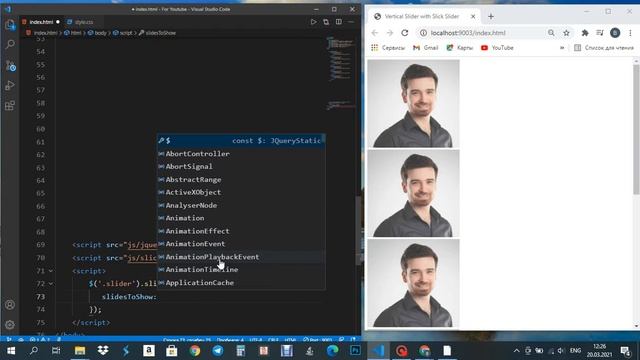The height and width of the screenshot is (360, 640).
Task: Open the Accounts menu in VS Code
Action: pyautogui.click(x=10, y=304)
